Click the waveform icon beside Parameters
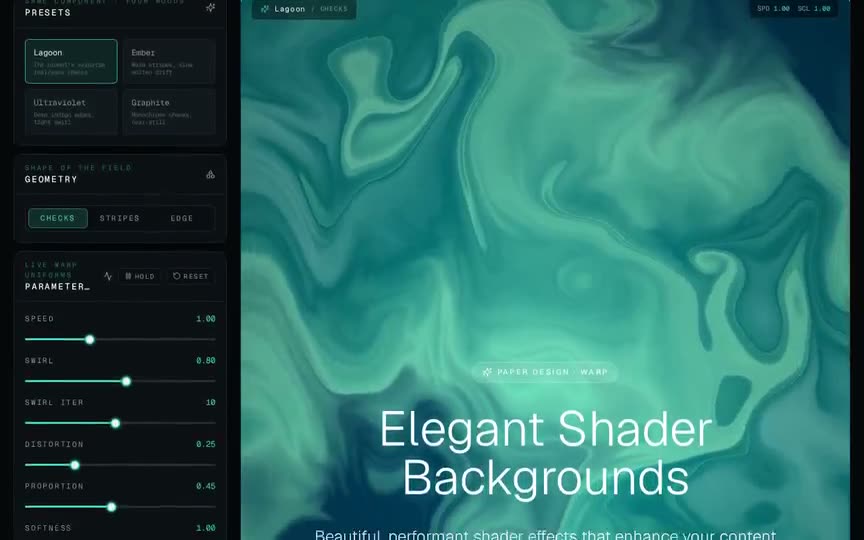This screenshot has width=864, height=540. [x=108, y=276]
